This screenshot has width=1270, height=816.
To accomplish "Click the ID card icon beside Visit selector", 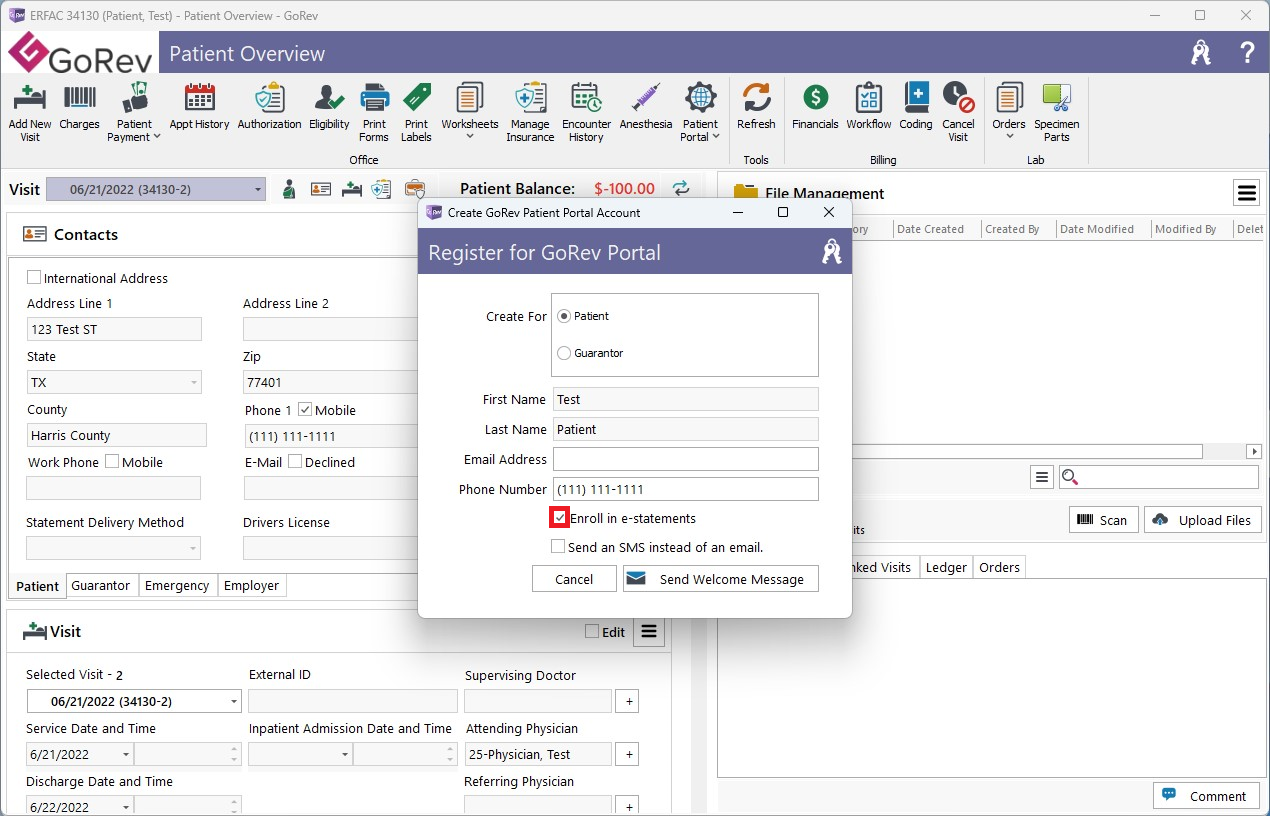I will pyautogui.click(x=320, y=189).
